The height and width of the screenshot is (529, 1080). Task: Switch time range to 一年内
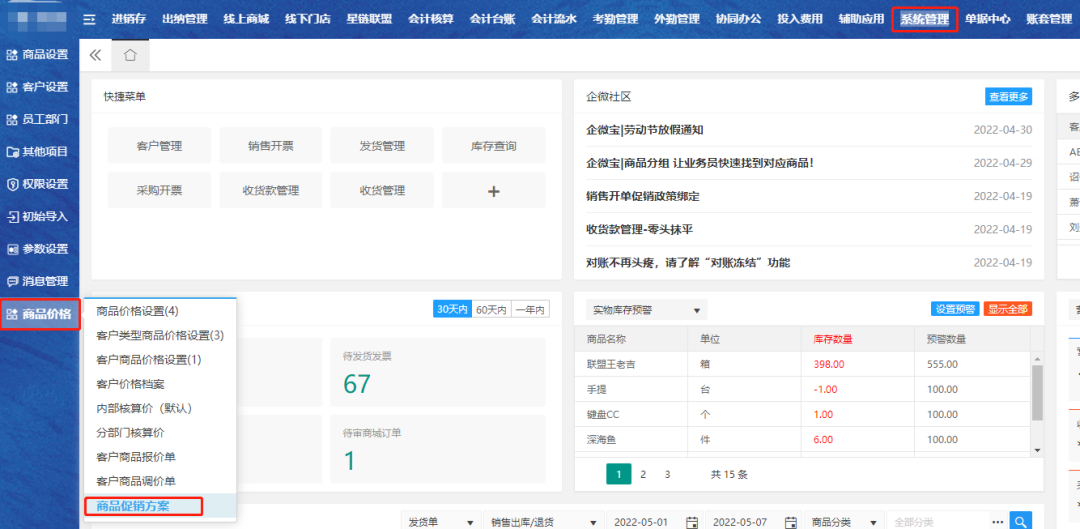coord(530,309)
